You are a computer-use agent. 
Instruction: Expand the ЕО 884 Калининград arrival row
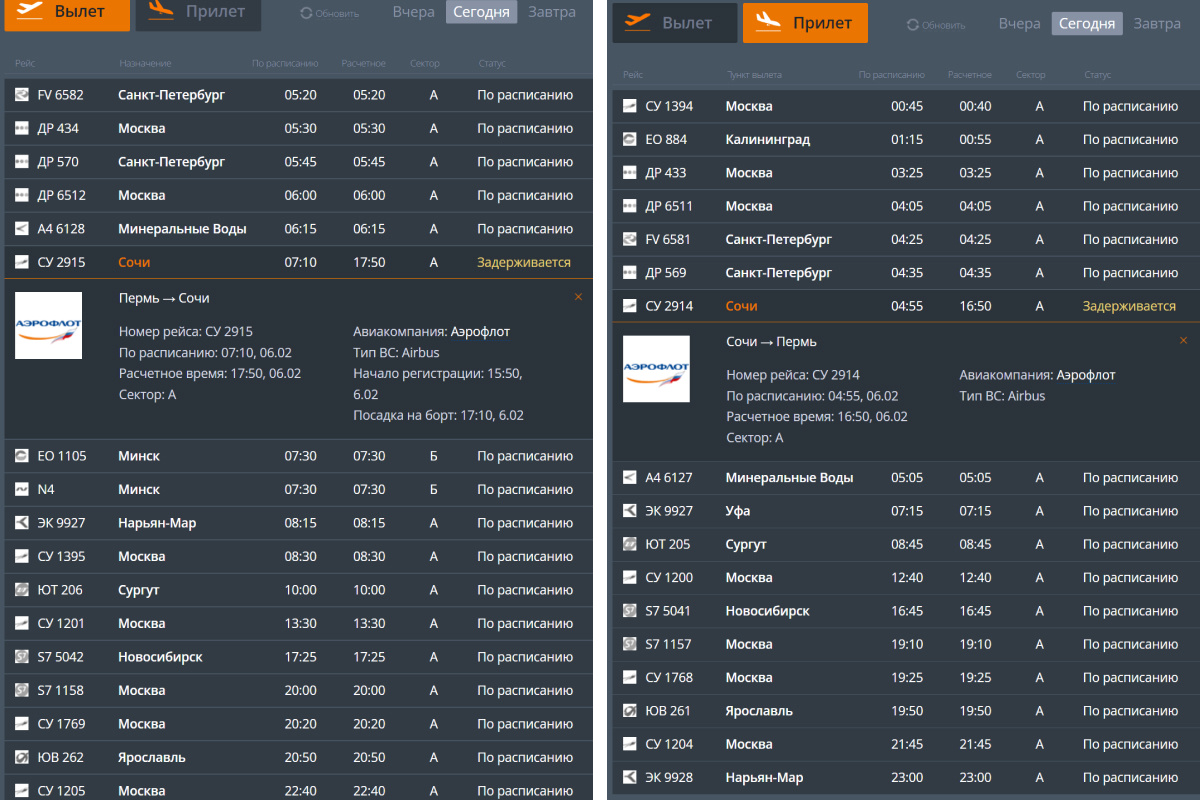pos(900,139)
